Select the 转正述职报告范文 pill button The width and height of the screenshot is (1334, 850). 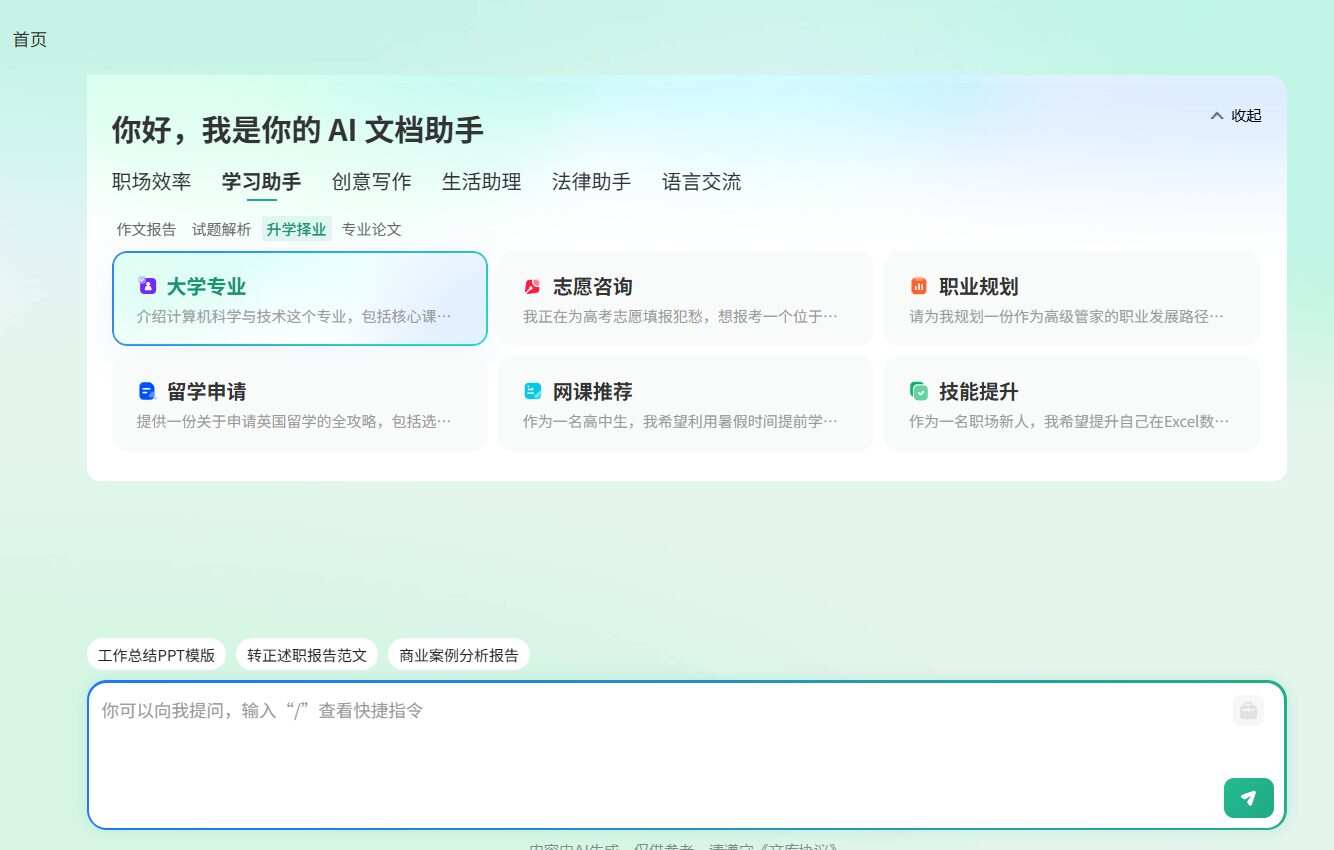pos(307,654)
